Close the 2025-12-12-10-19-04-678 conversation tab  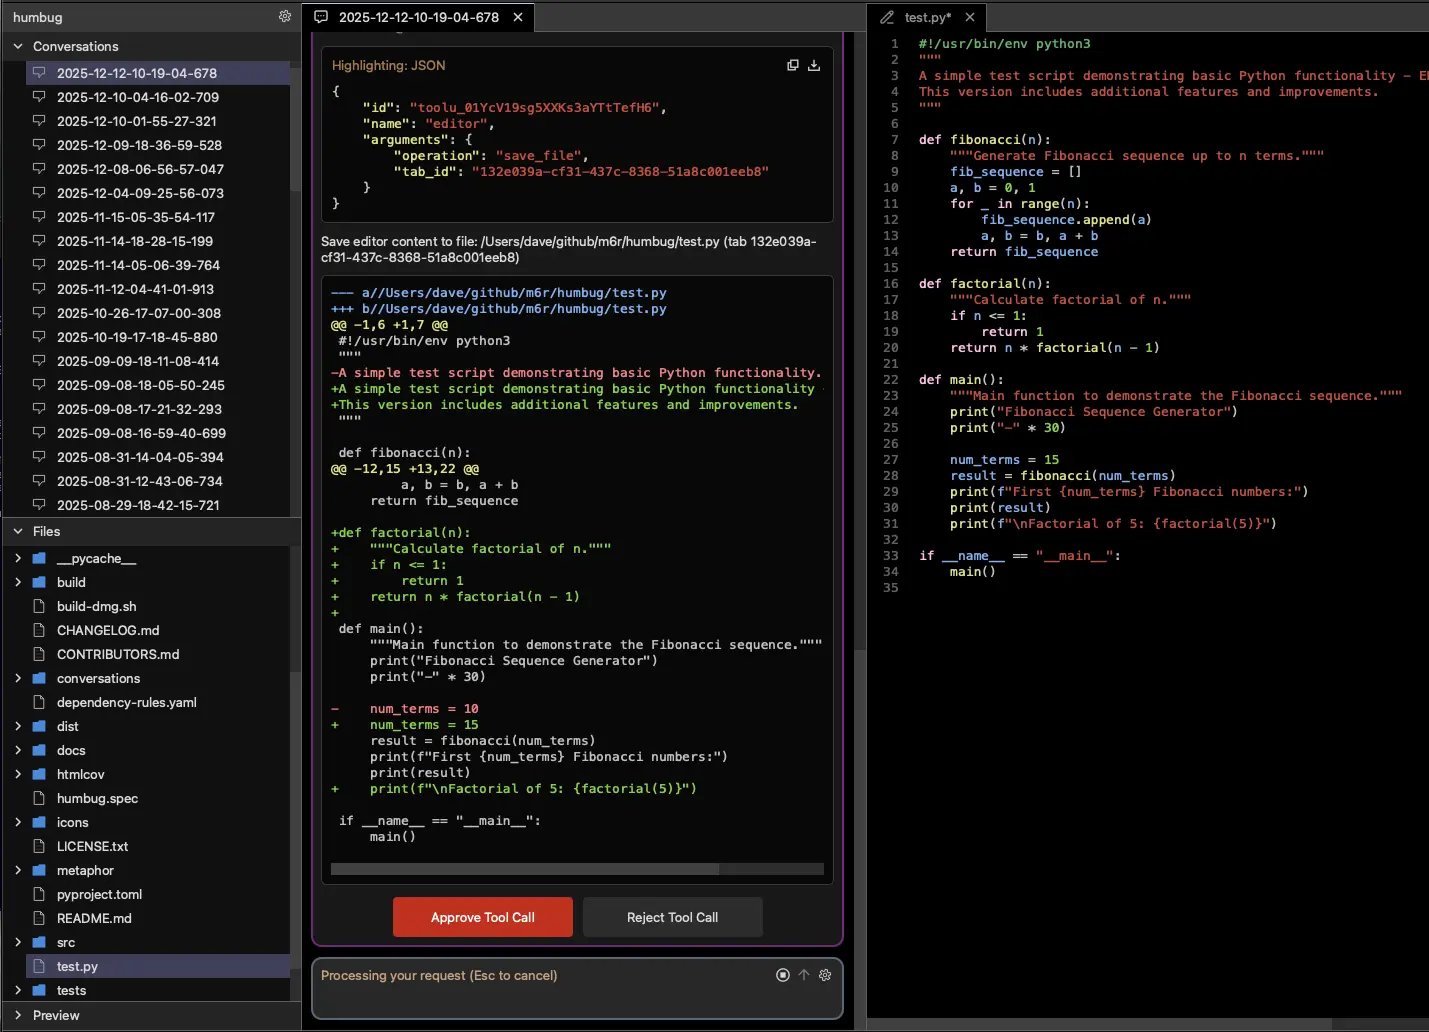tap(517, 17)
